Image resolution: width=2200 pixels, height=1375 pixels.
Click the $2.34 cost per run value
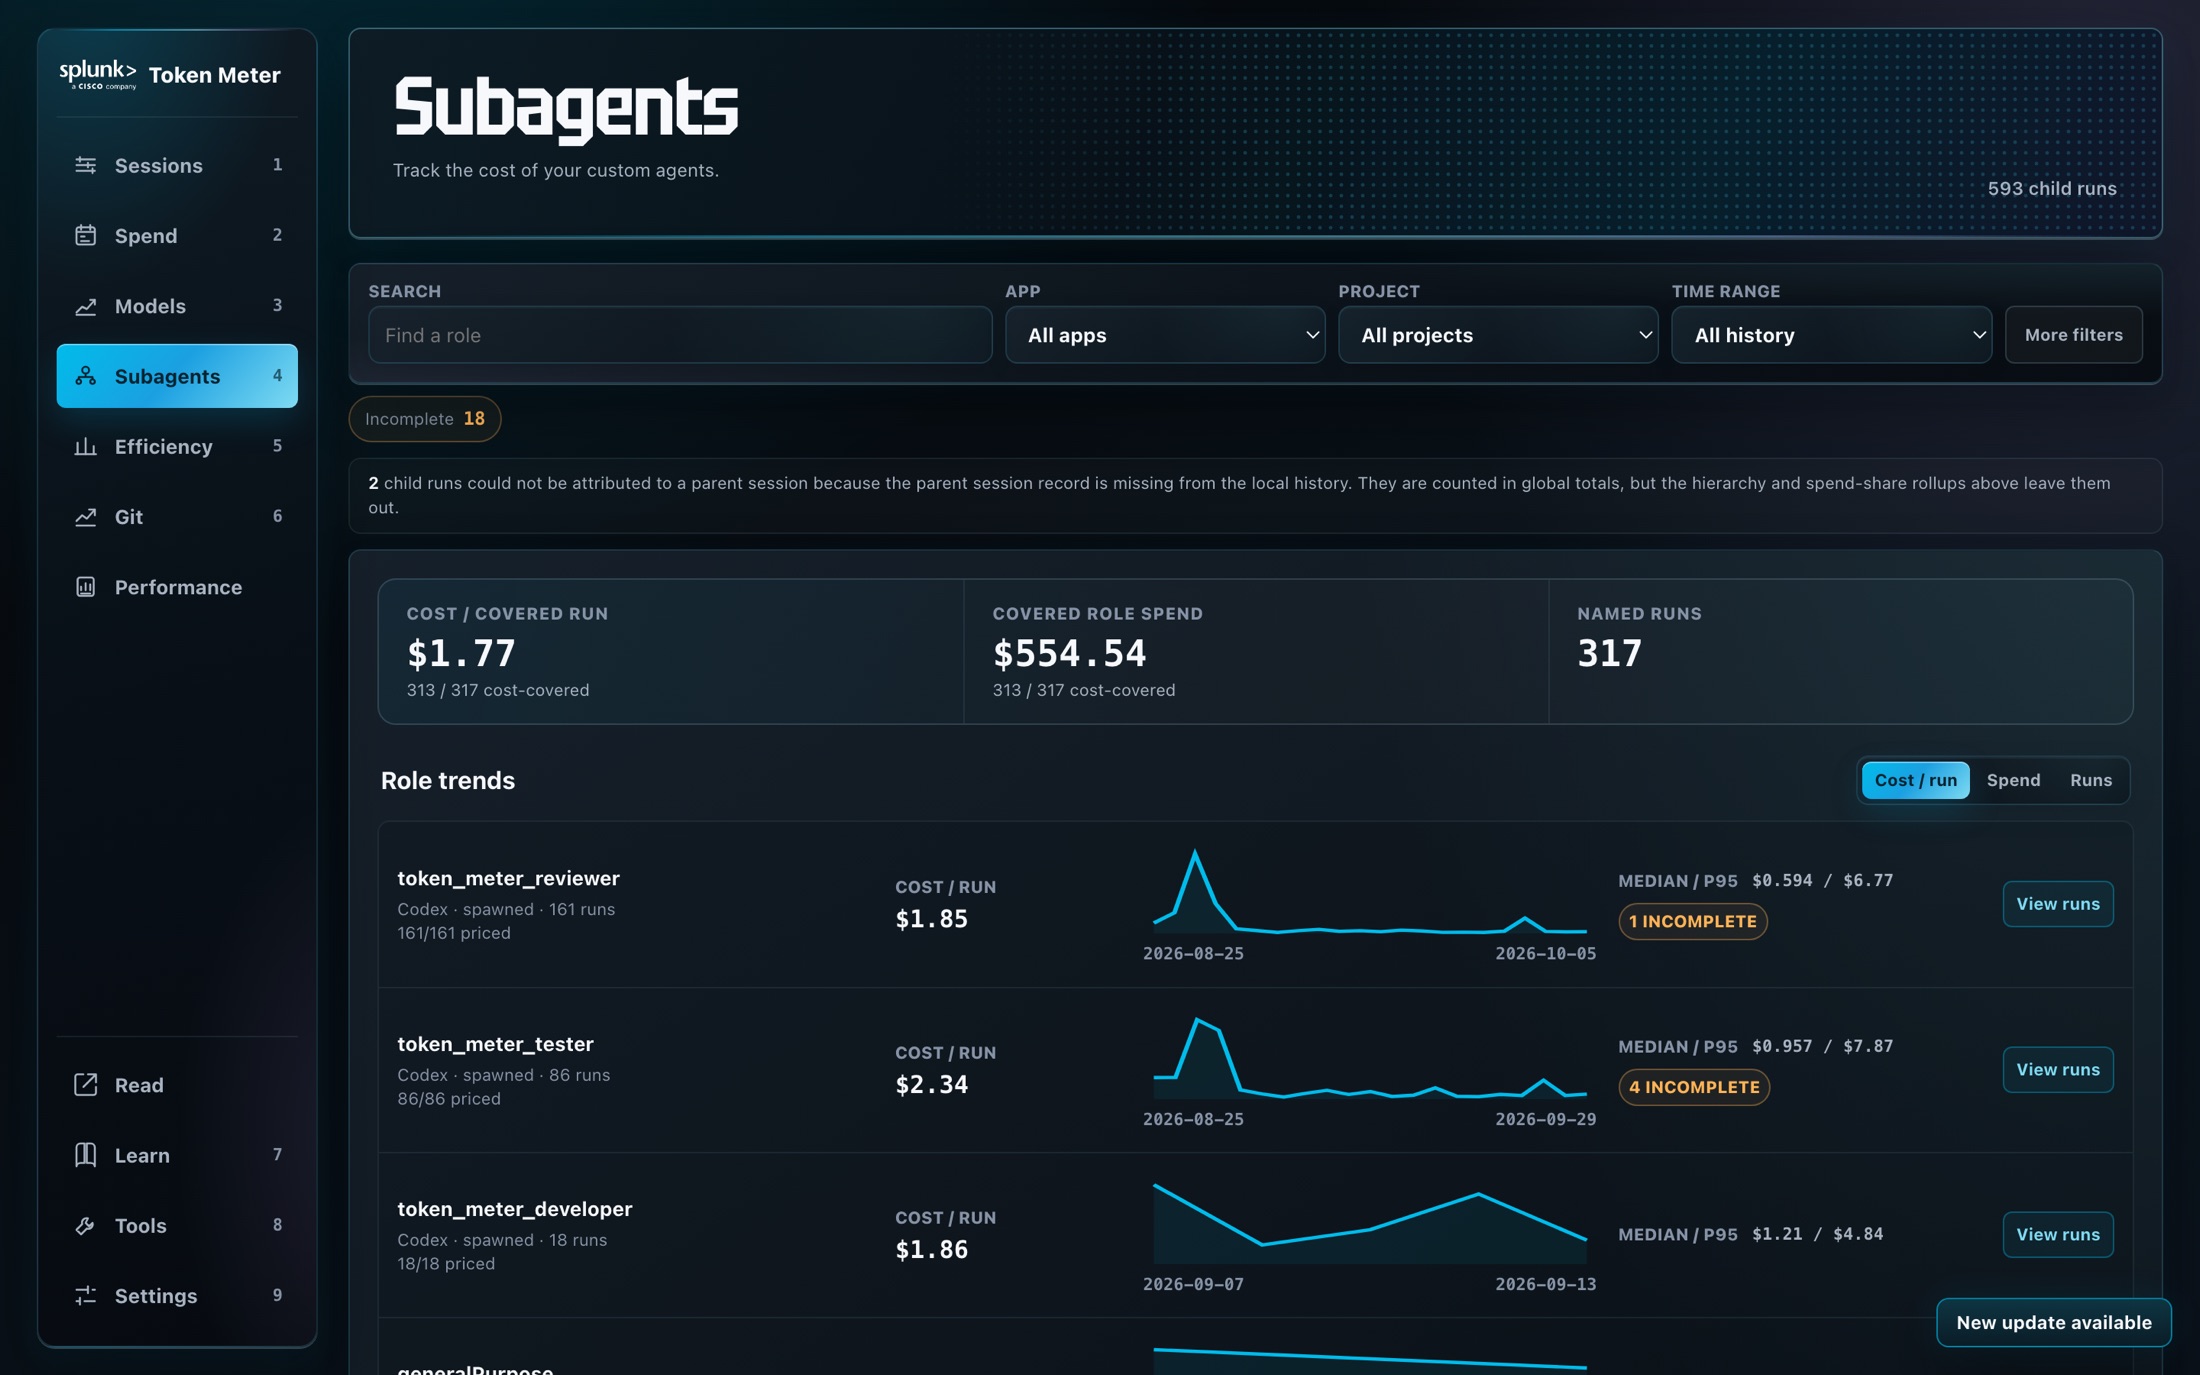pyautogui.click(x=932, y=1085)
